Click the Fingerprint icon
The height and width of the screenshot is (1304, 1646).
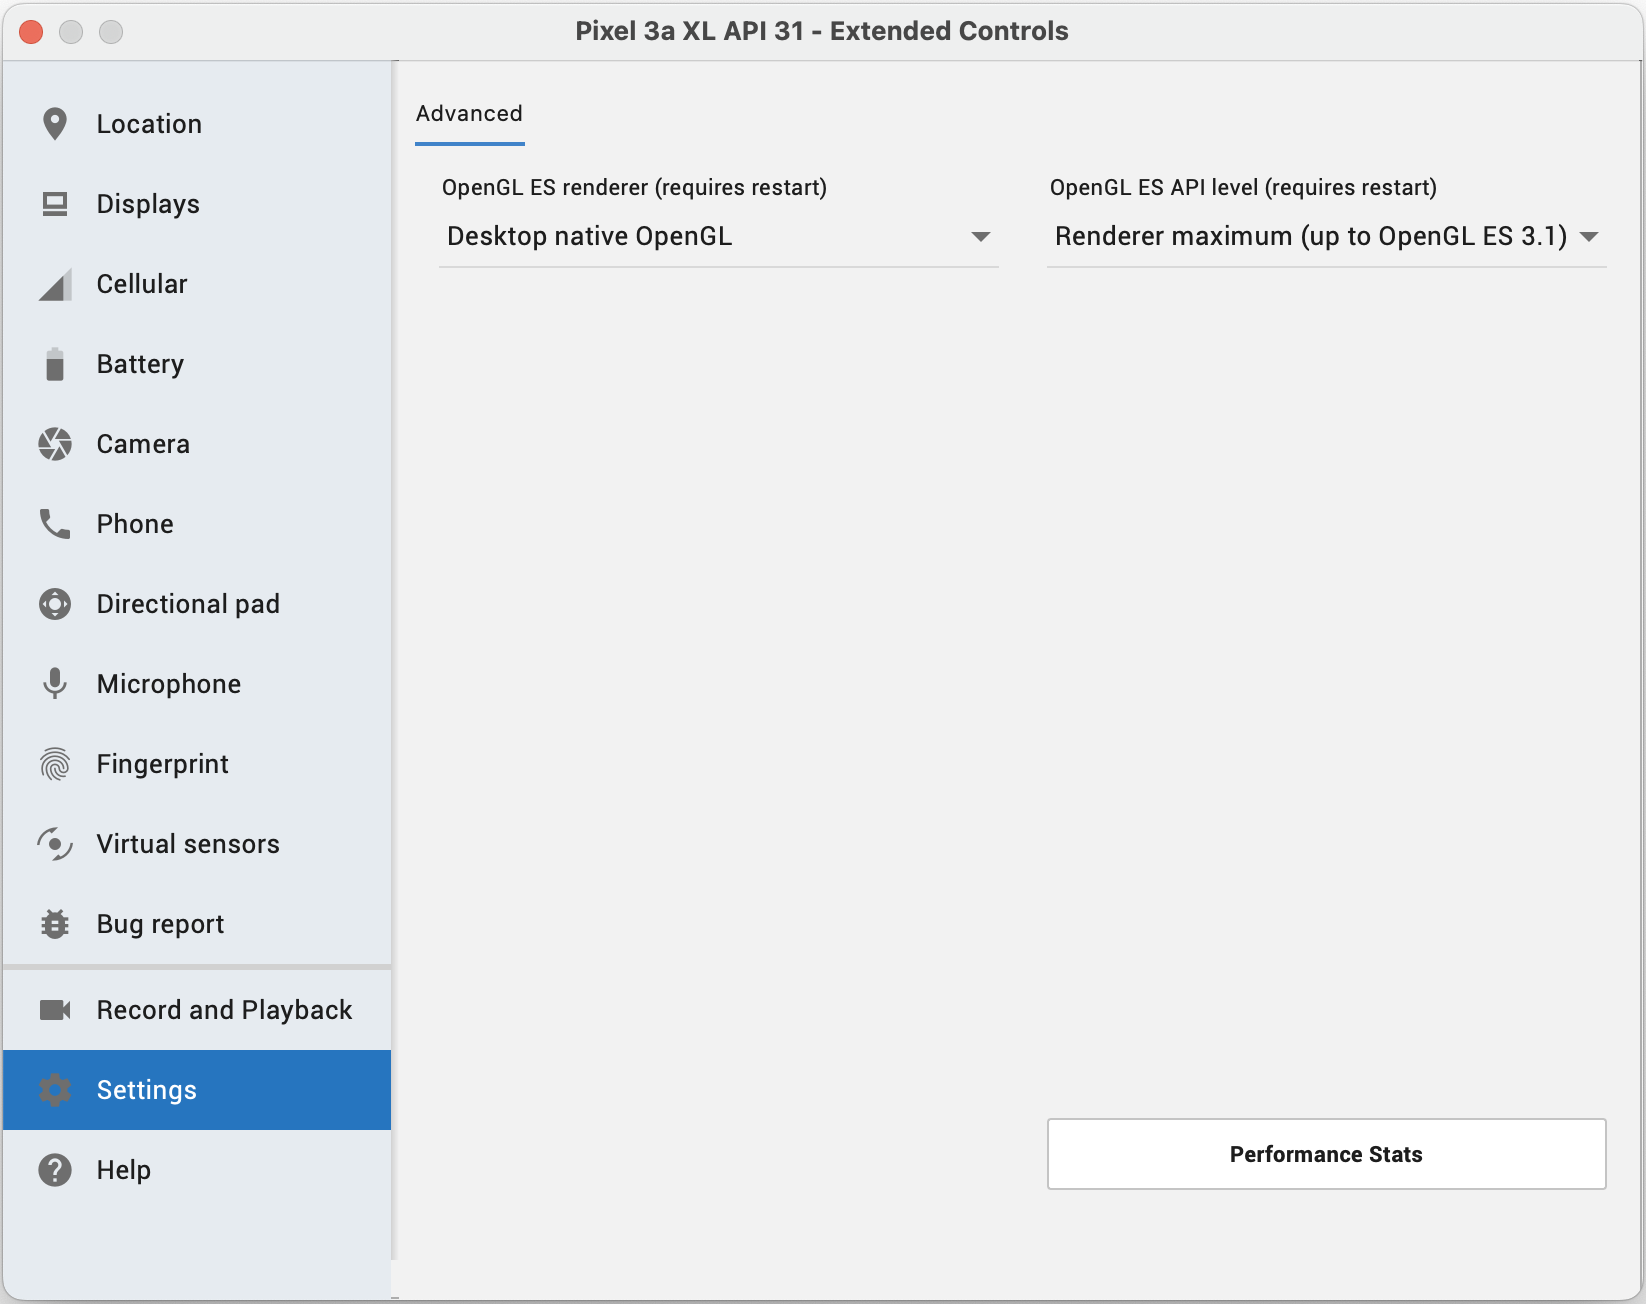55,764
